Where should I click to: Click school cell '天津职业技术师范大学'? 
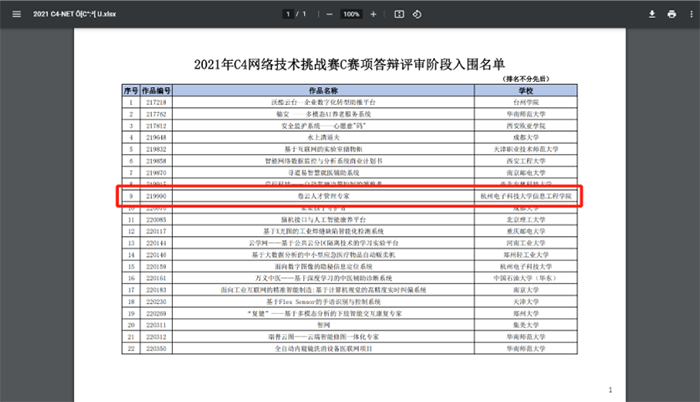point(526,149)
